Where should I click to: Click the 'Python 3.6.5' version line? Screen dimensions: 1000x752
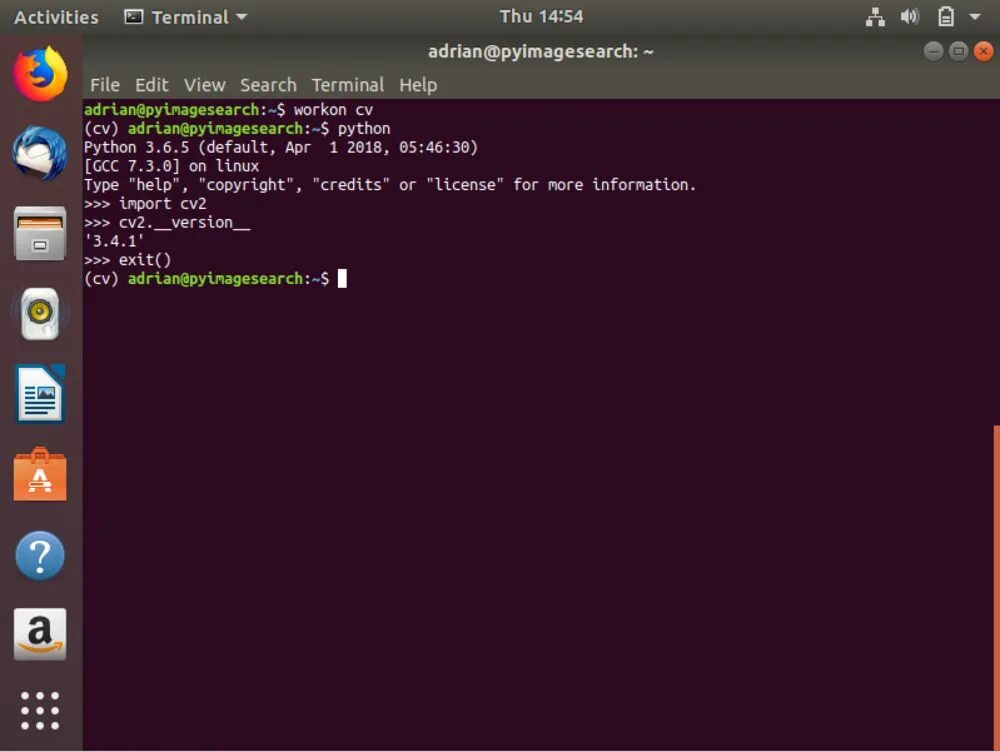coord(281,147)
